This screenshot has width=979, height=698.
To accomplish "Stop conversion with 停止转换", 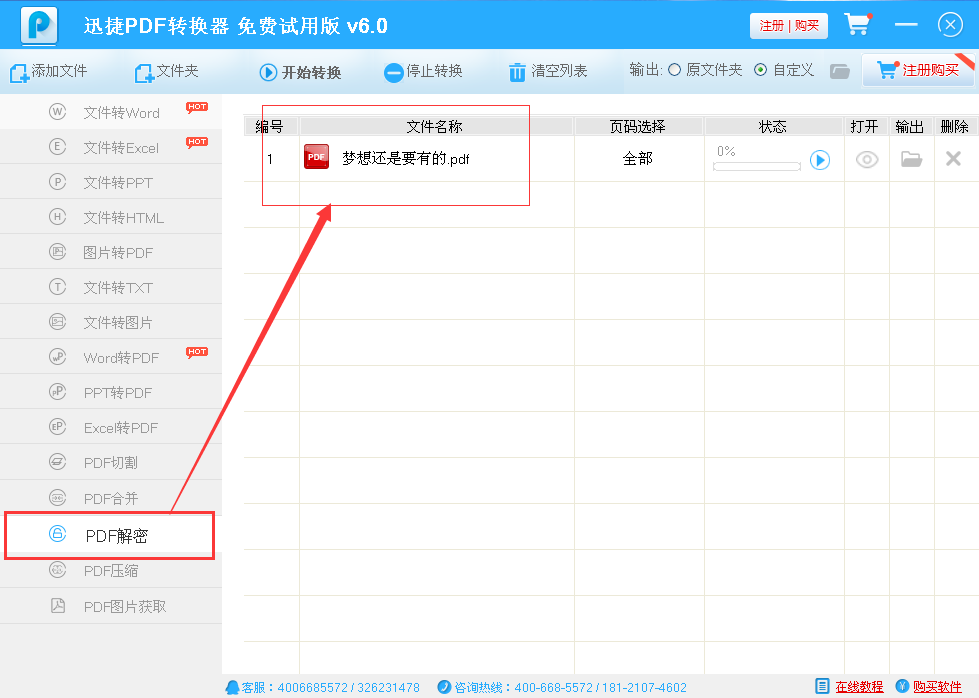I will tap(423, 72).
